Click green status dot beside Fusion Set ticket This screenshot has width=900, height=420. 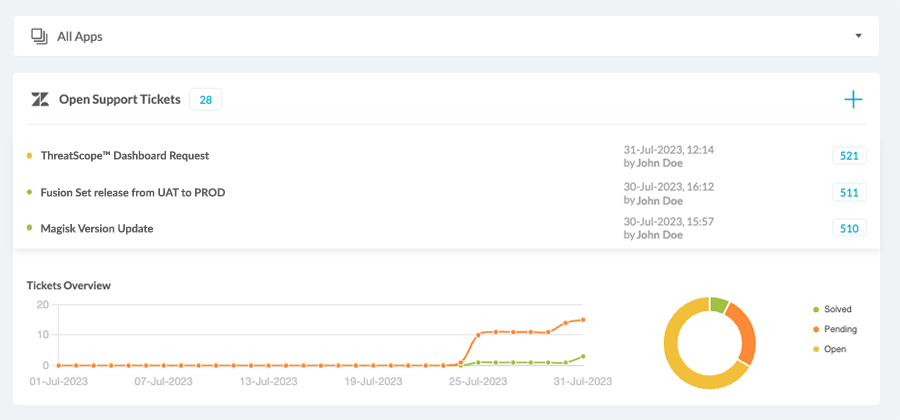(30, 192)
